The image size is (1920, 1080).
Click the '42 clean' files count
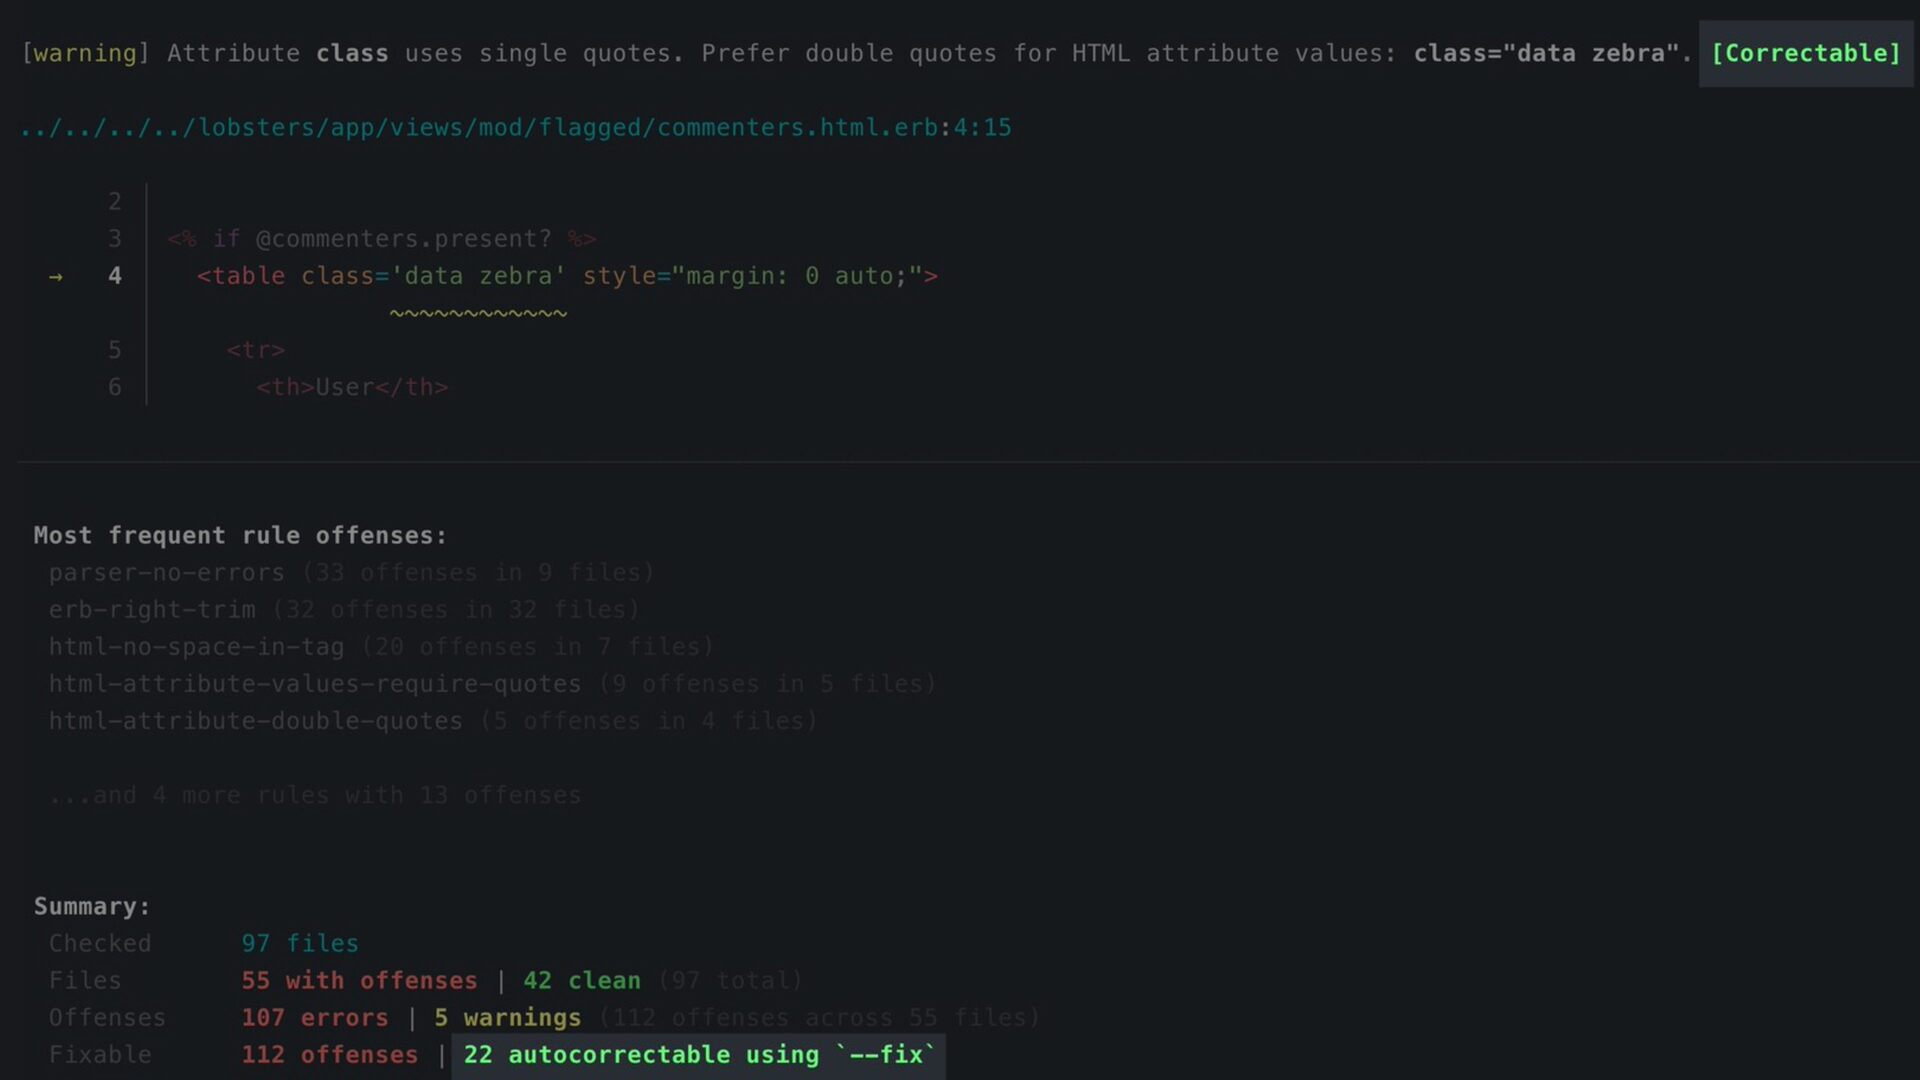coord(581,981)
